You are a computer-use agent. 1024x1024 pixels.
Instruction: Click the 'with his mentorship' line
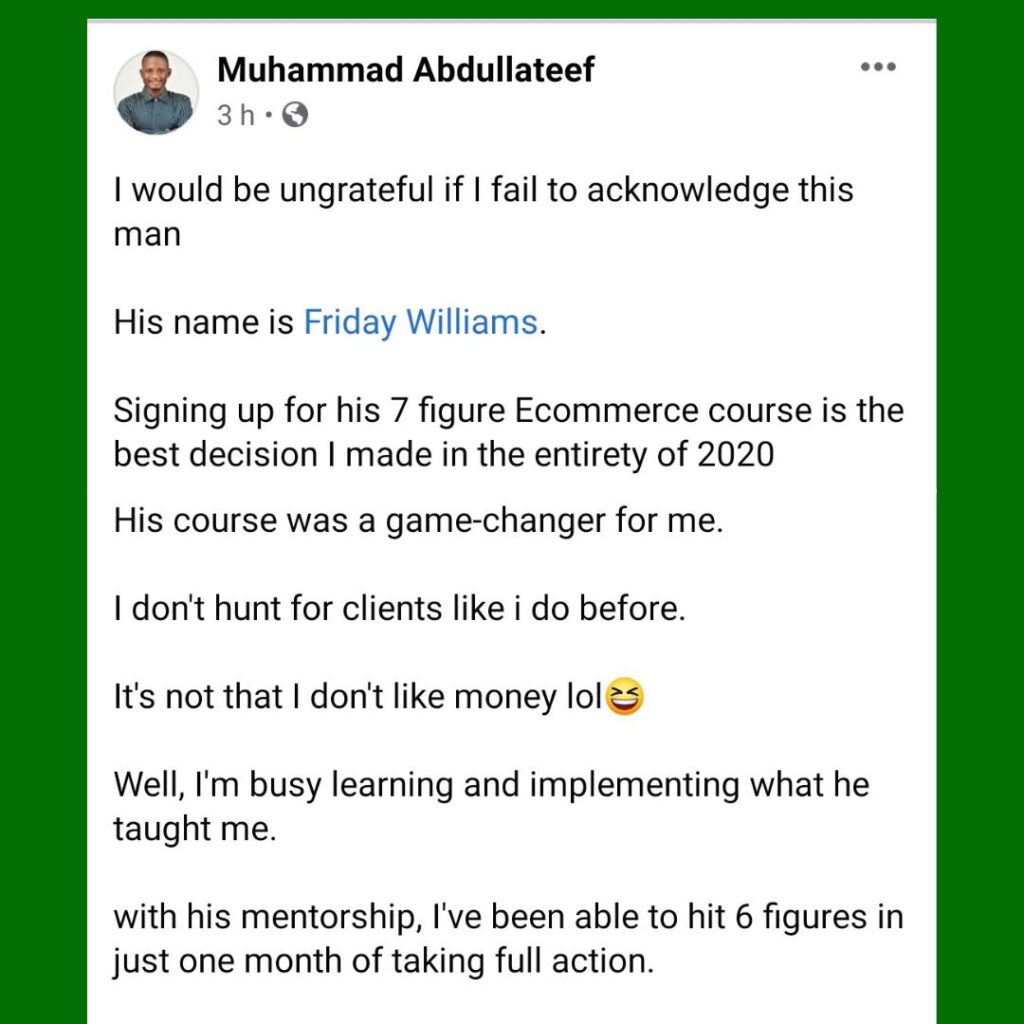coord(508,918)
